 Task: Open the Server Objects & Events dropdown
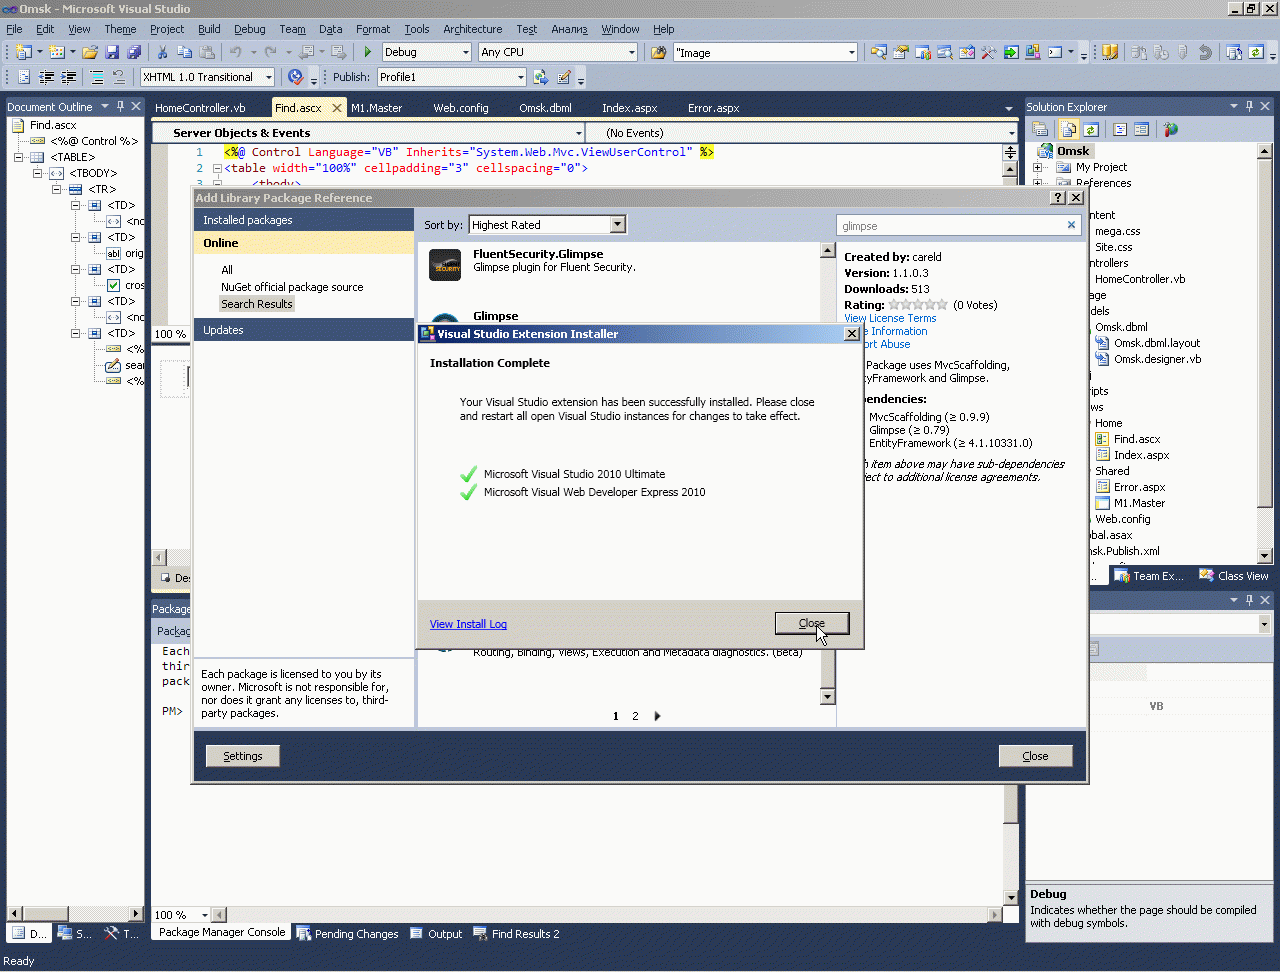point(578,133)
